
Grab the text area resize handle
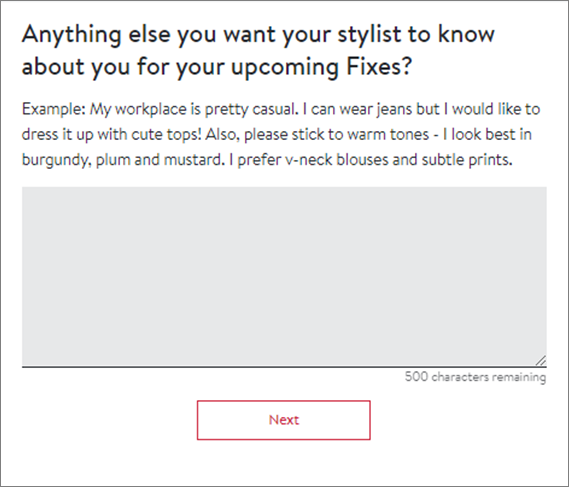pyautogui.click(x=541, y=360)
